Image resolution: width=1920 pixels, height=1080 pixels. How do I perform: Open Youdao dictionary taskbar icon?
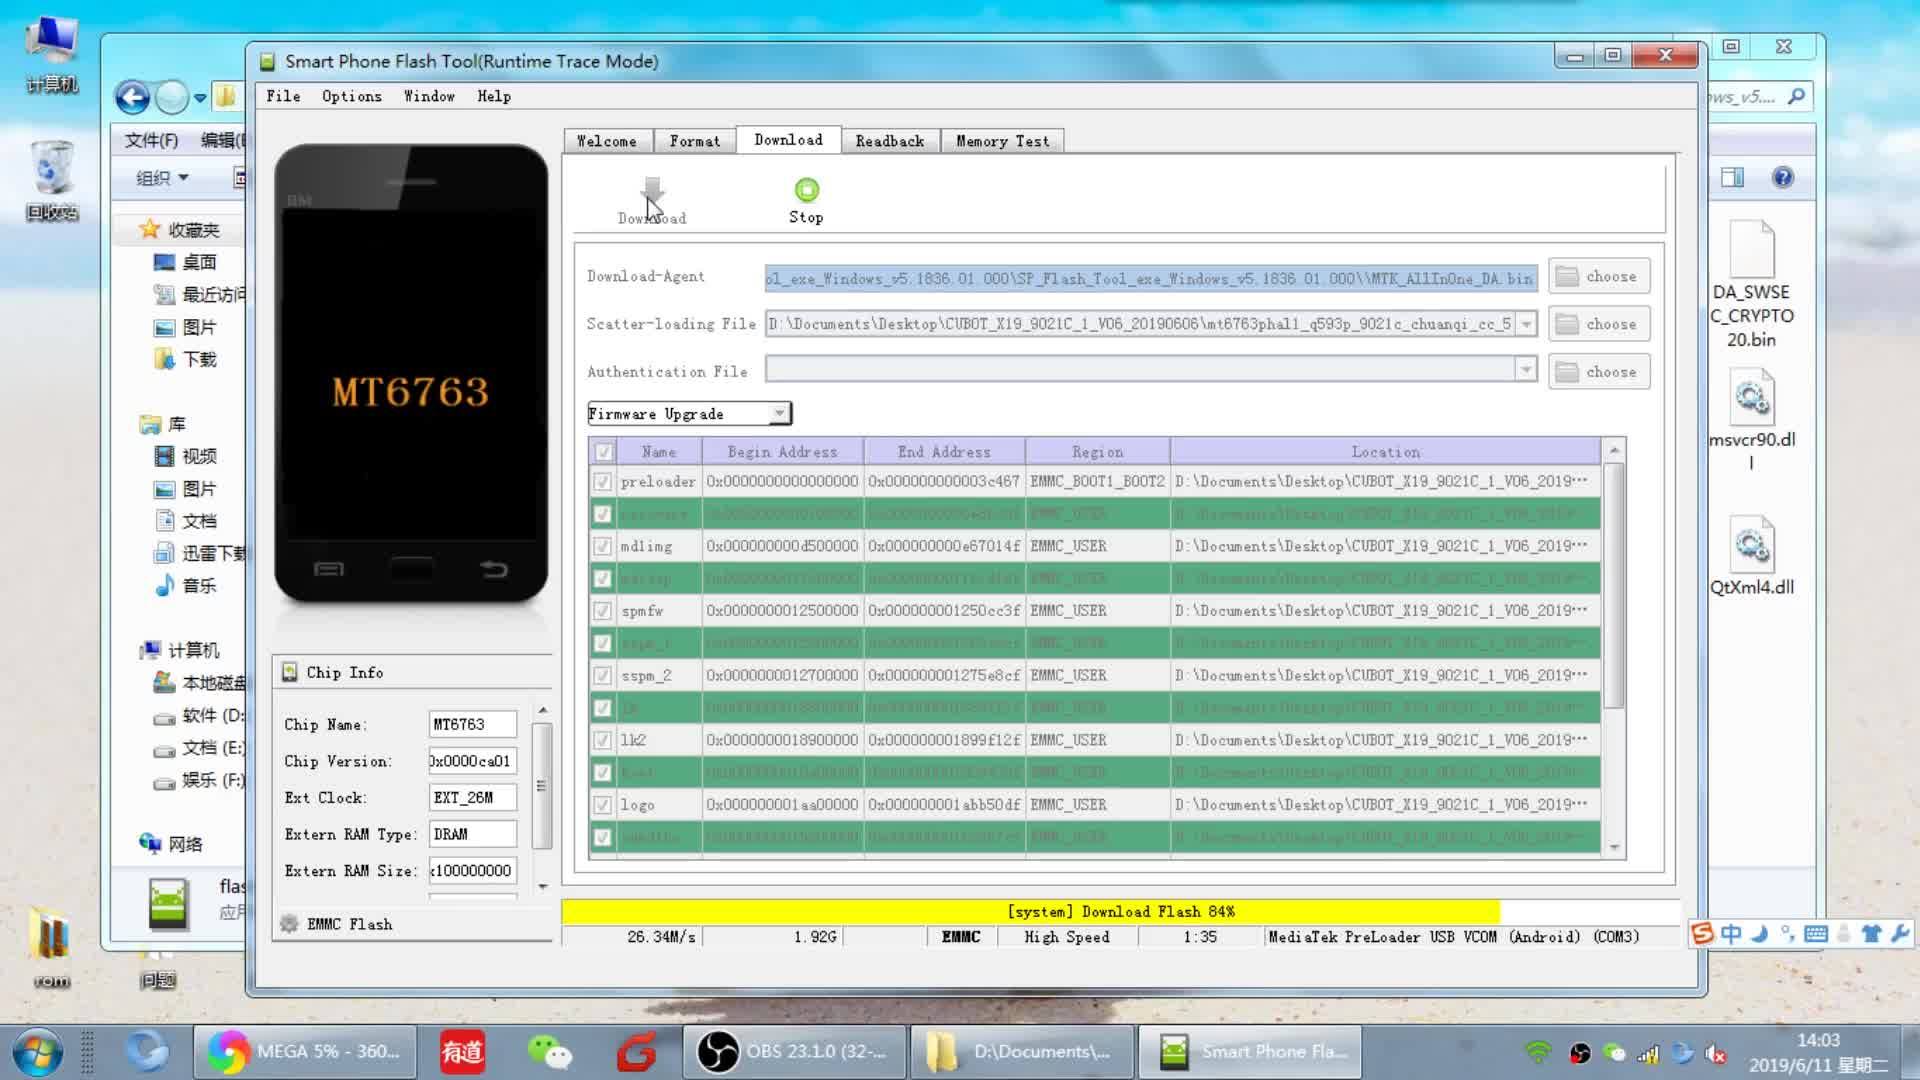tap(462, 1052)
